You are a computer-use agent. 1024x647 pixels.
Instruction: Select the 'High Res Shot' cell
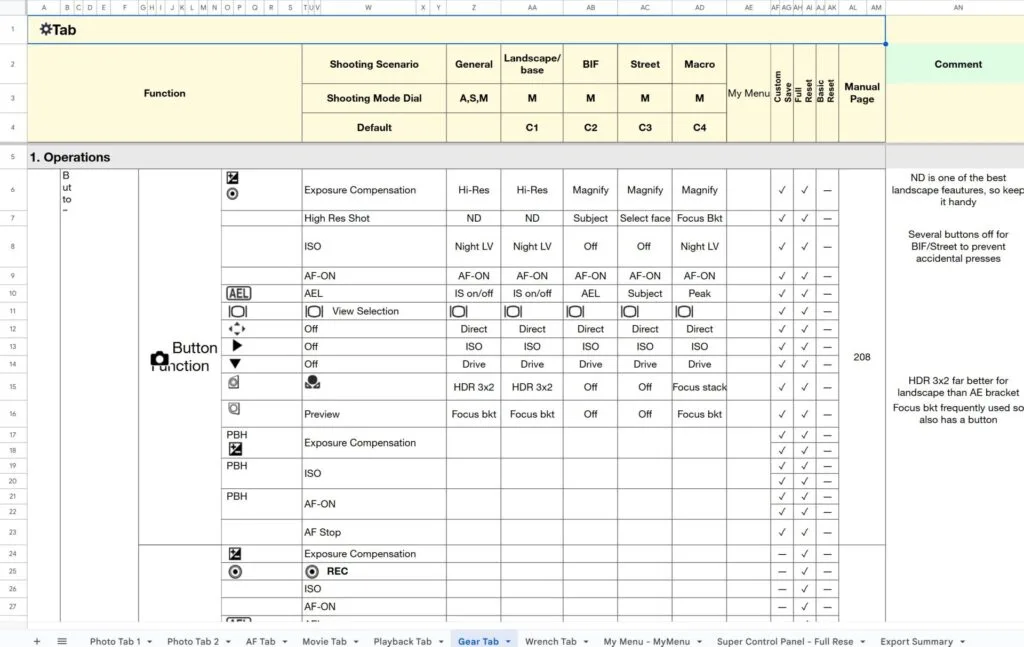click(x=374, y=218)
